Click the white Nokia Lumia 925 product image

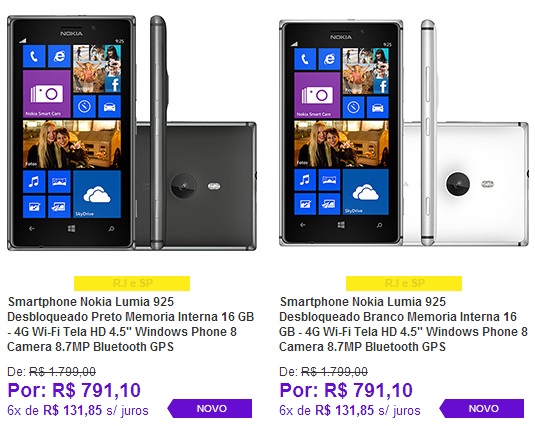pyautogui.click(x=404, y=133)
